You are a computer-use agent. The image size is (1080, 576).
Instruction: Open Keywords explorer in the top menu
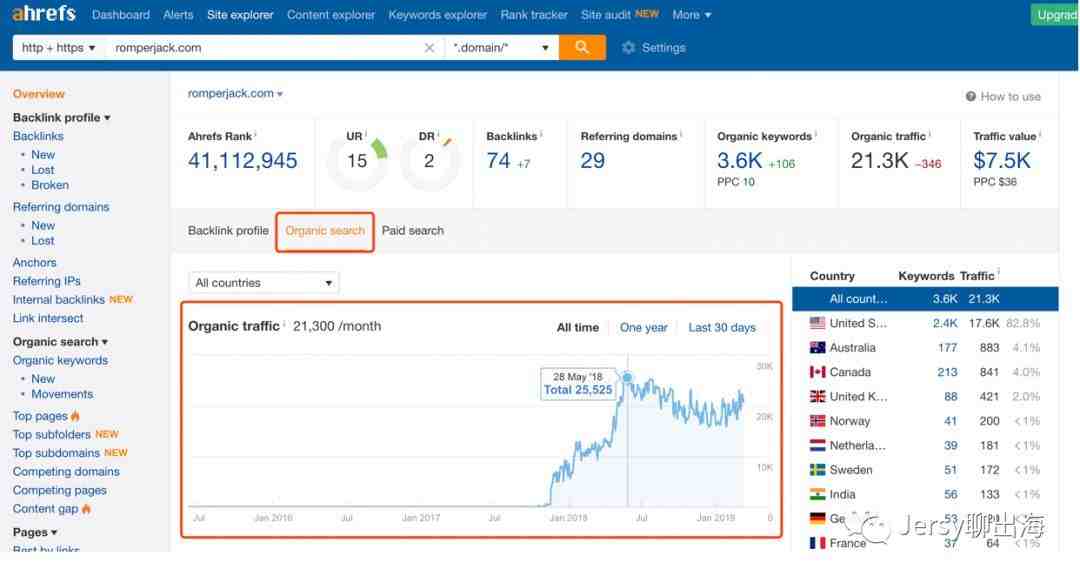(x=437, y=14)
